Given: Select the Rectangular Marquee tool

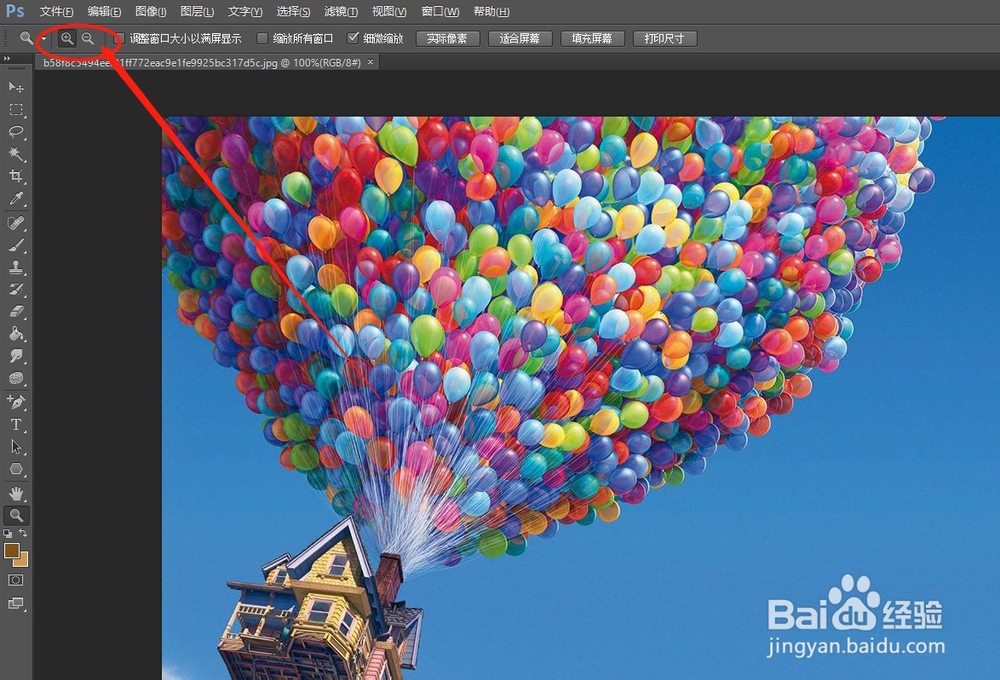Looking at the screenshot, I should 16,110.
